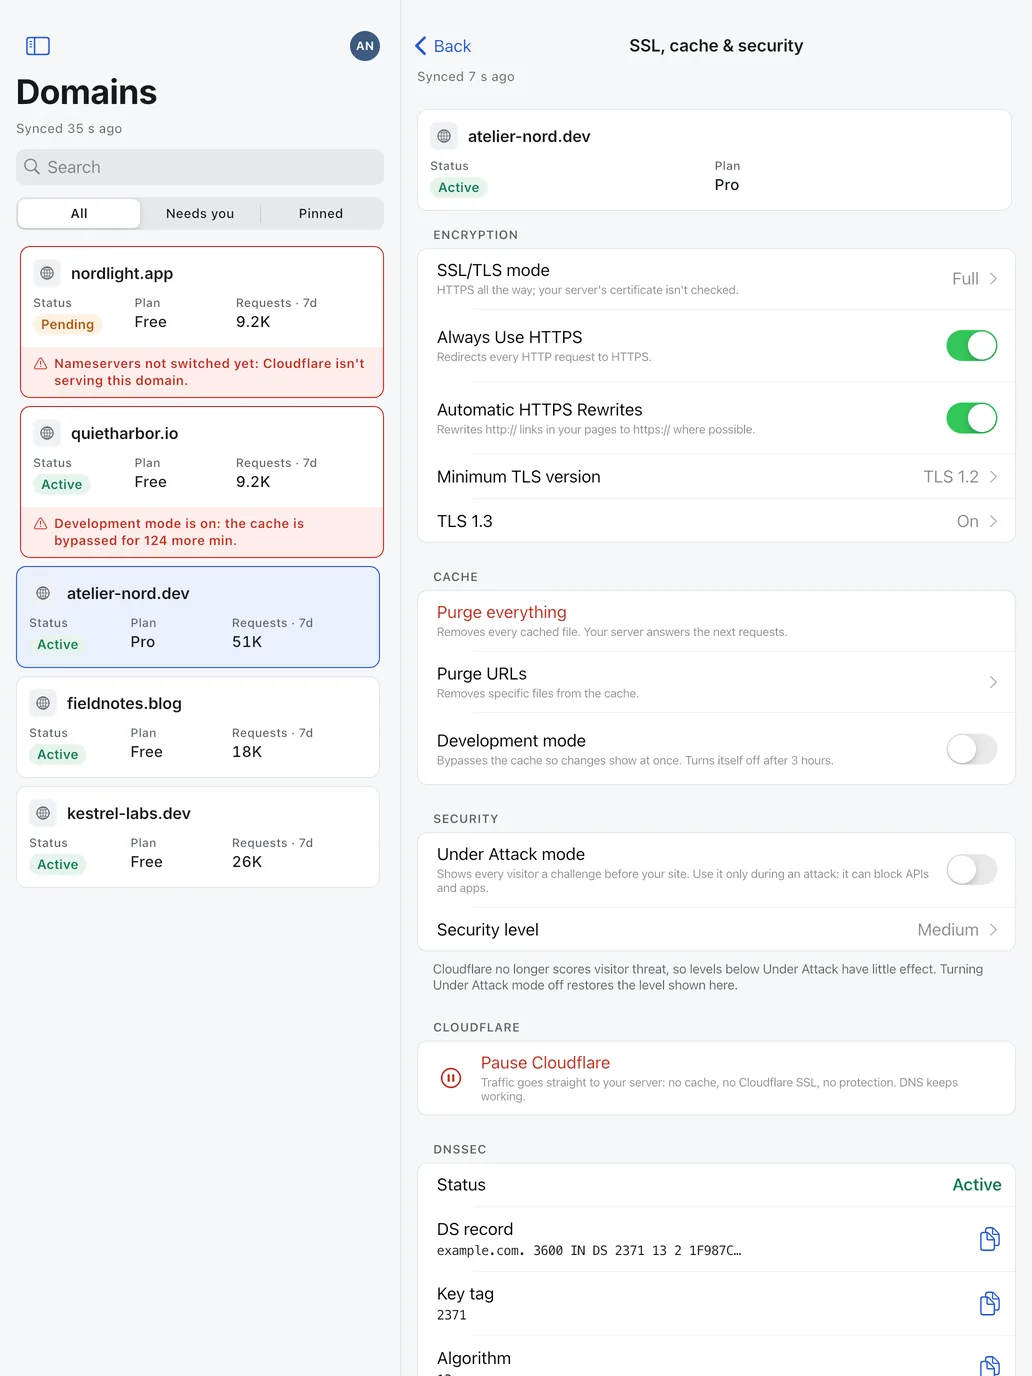The height and width of the screenshot is (1376, 1032).
Task: Click the globe icon on nordlight.app
Action: point(47,273)
